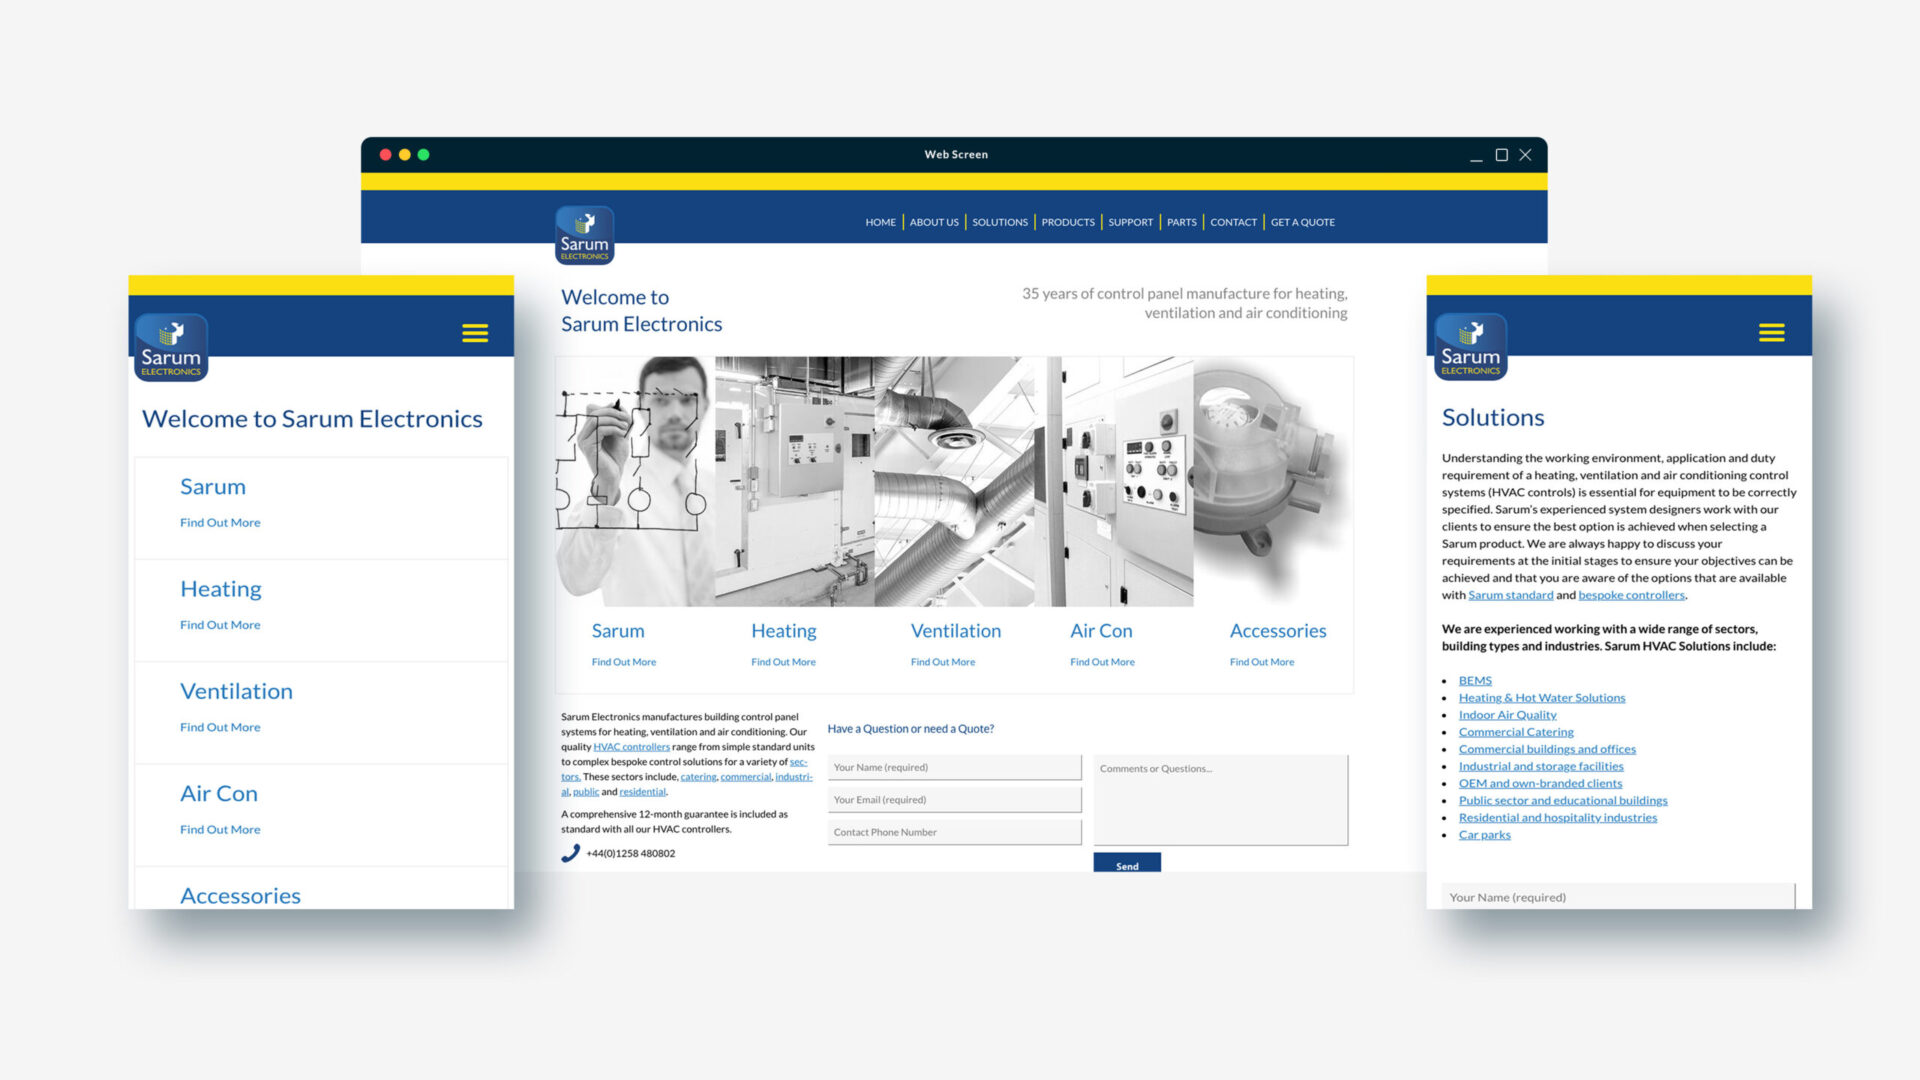
Task: Expand the bespoke controllers link
Action: [x=1631, y=595]
